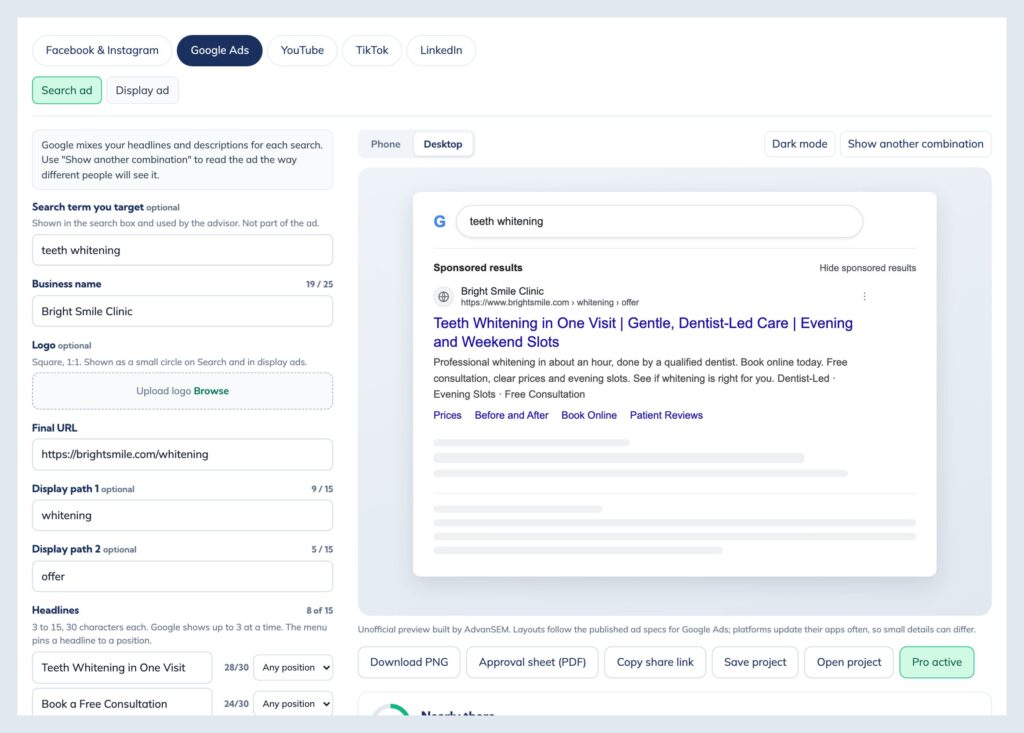Click Browse to upload a logo
The image size is (1024, 733).
tap(211, 391)
